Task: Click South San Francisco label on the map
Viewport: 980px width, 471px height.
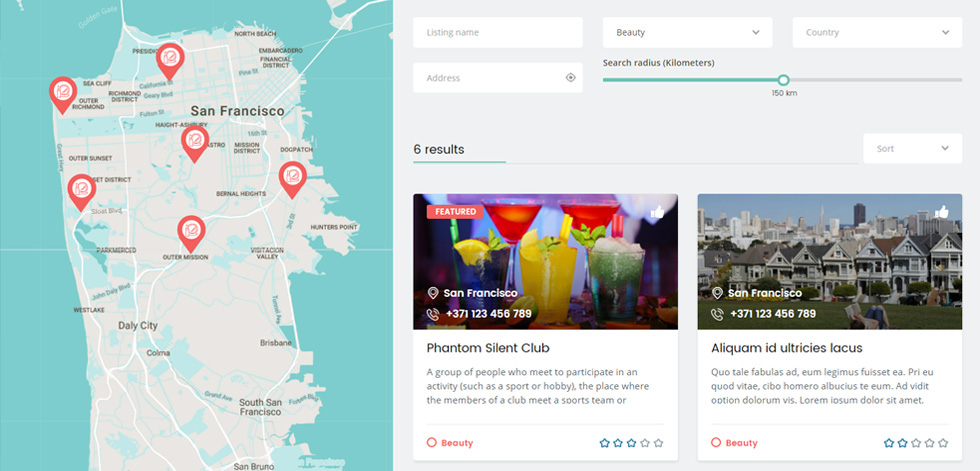Action: tap(261, 407)
